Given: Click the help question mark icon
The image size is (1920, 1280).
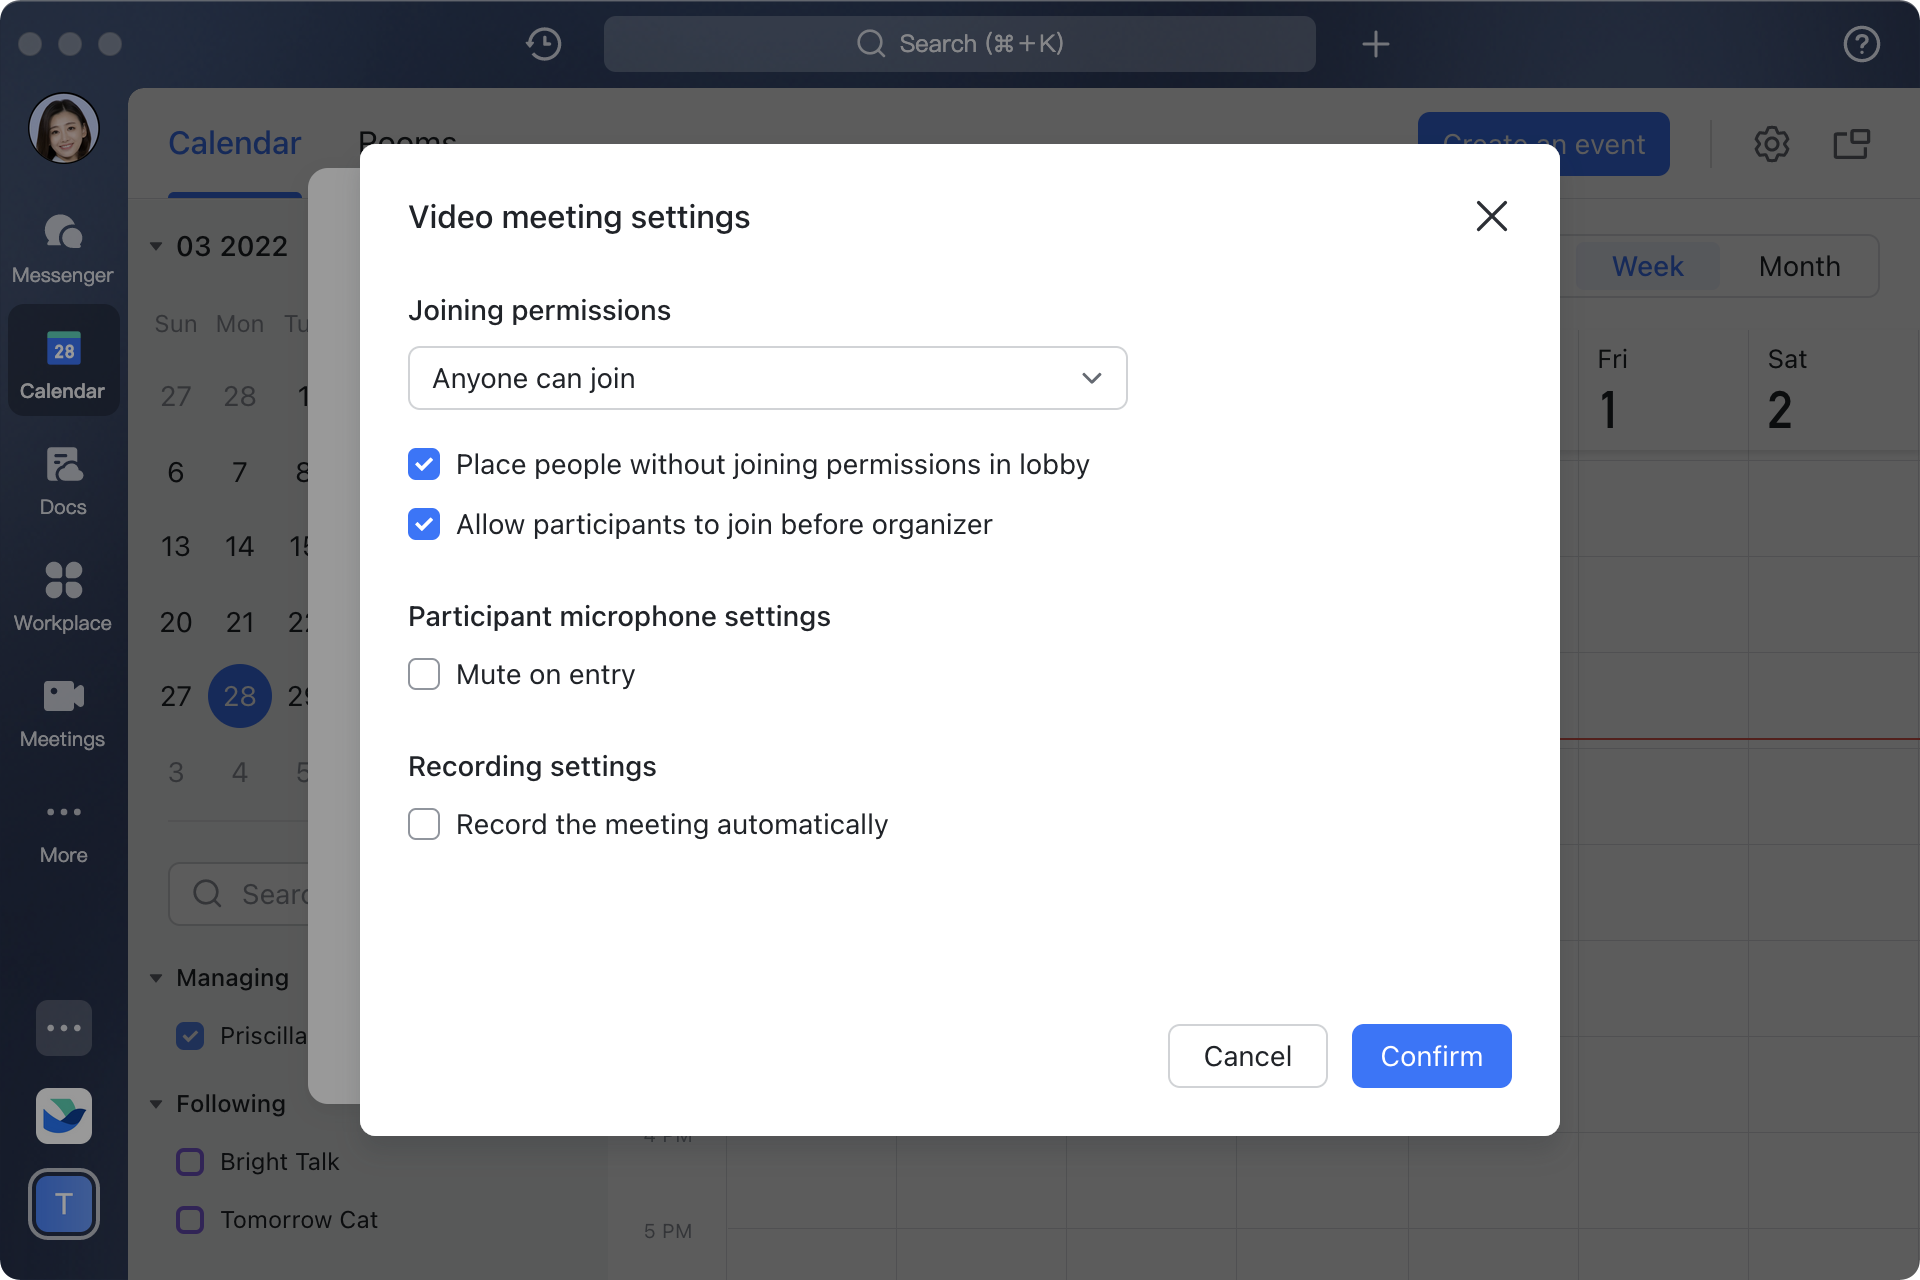Looking at the screenshot, I should 1861,43.
